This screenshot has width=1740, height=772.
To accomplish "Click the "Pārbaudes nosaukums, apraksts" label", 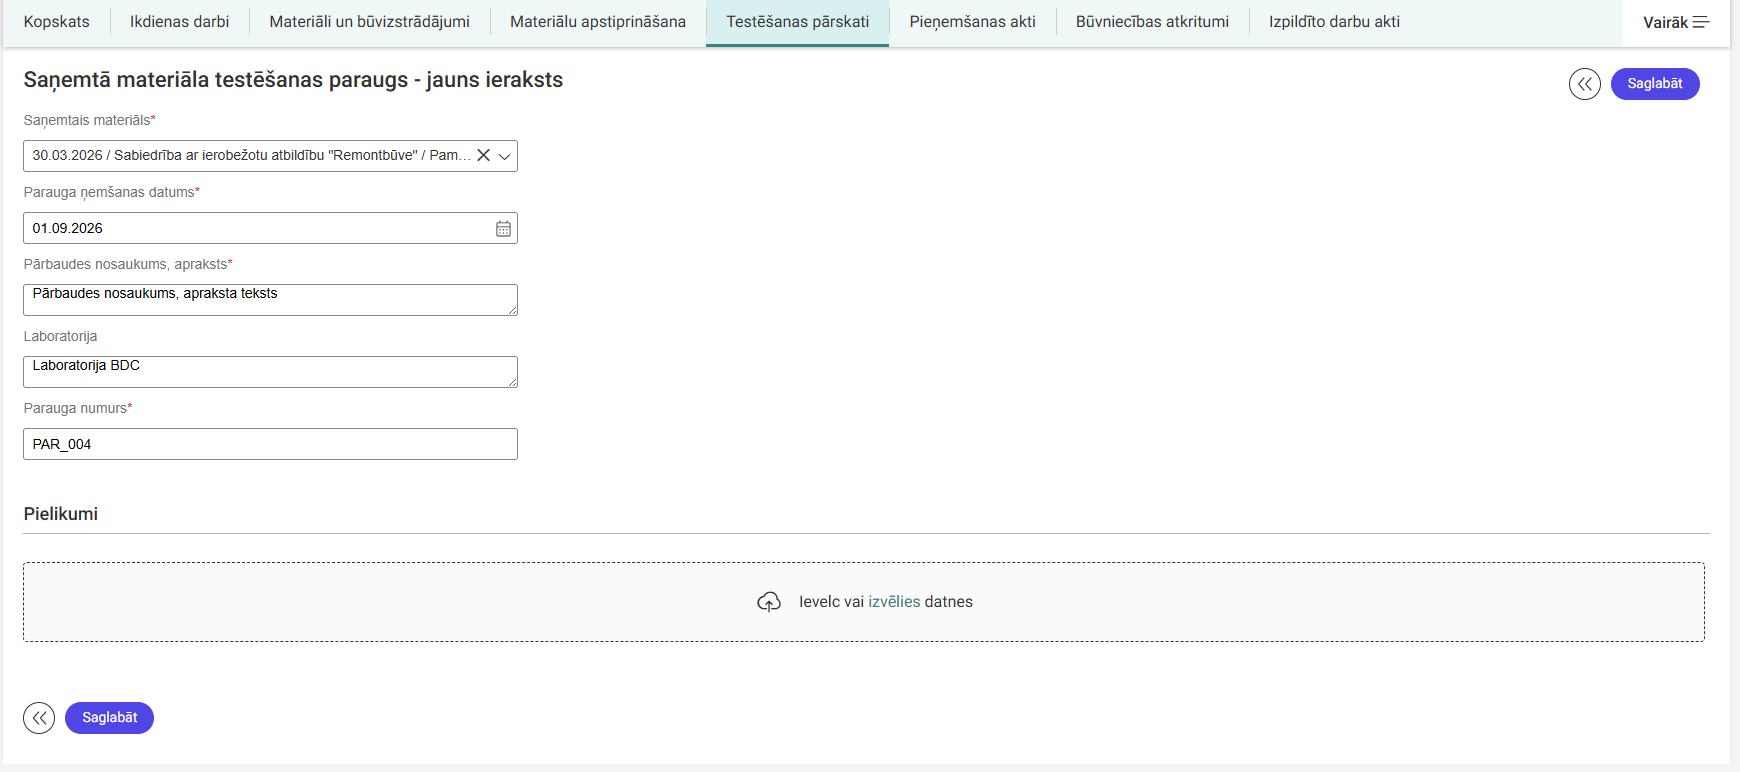I will click(x=126, y=265).
